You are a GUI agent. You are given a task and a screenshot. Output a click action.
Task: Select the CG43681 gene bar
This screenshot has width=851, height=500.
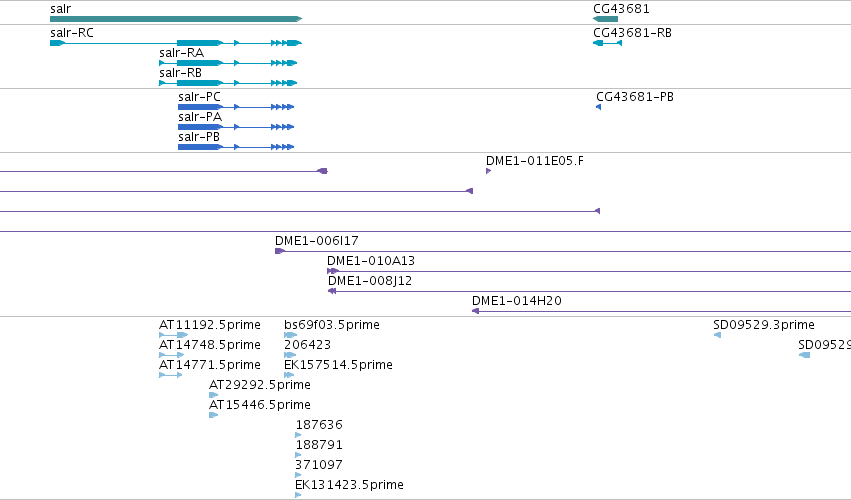pos(605,19)
